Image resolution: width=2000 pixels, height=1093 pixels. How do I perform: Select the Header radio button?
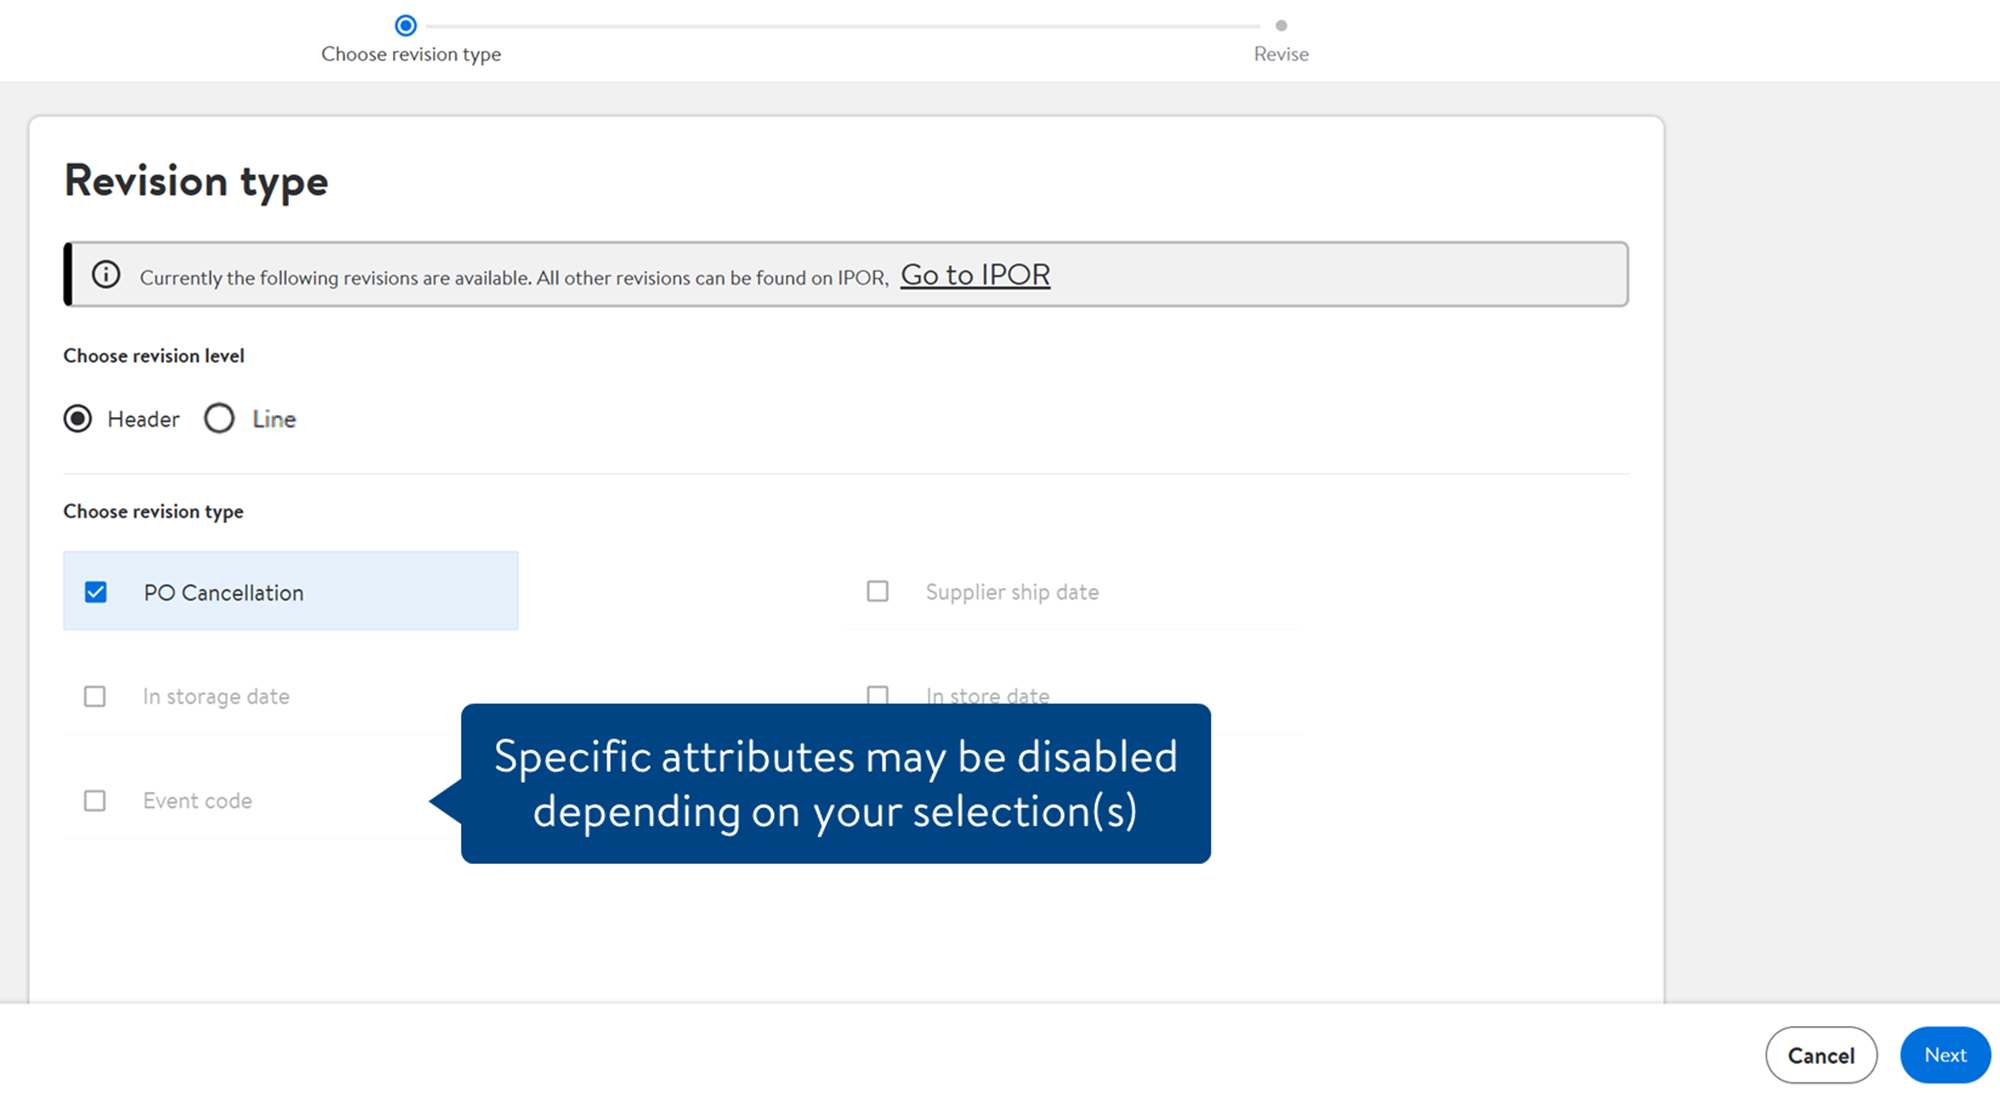tap(78, 418)
